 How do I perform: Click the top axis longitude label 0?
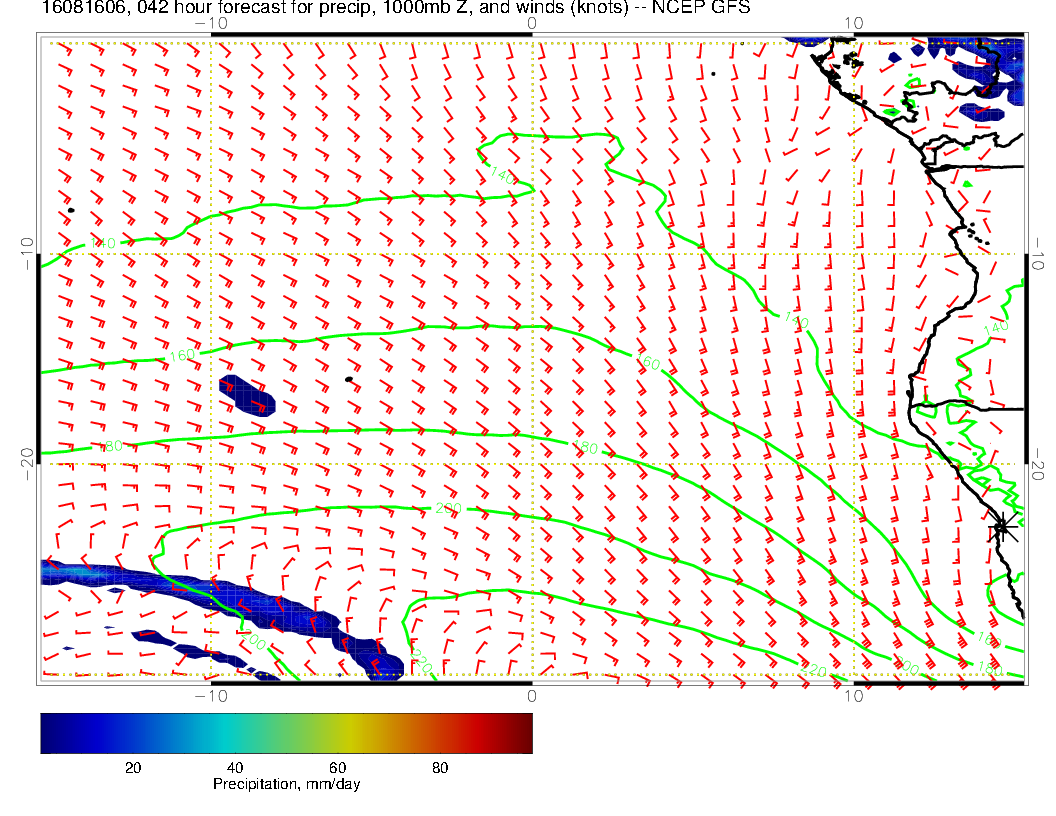531,23
